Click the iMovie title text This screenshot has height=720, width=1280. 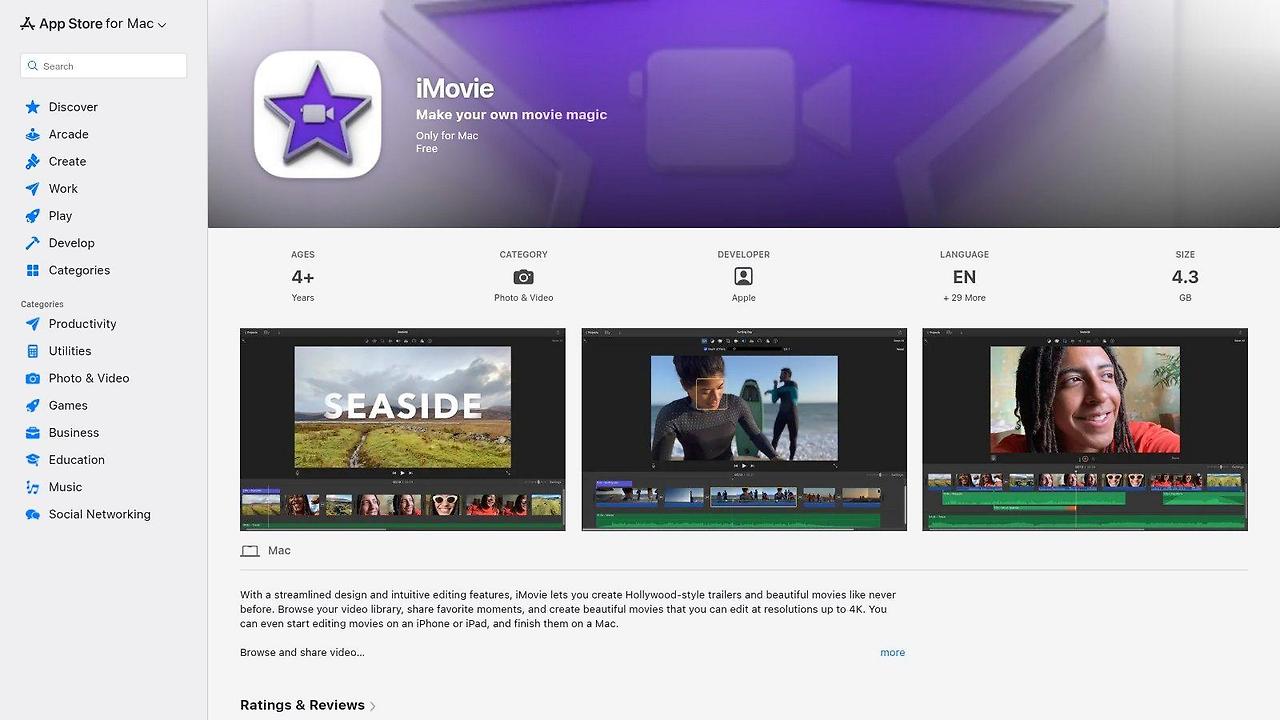click(455, 88)
